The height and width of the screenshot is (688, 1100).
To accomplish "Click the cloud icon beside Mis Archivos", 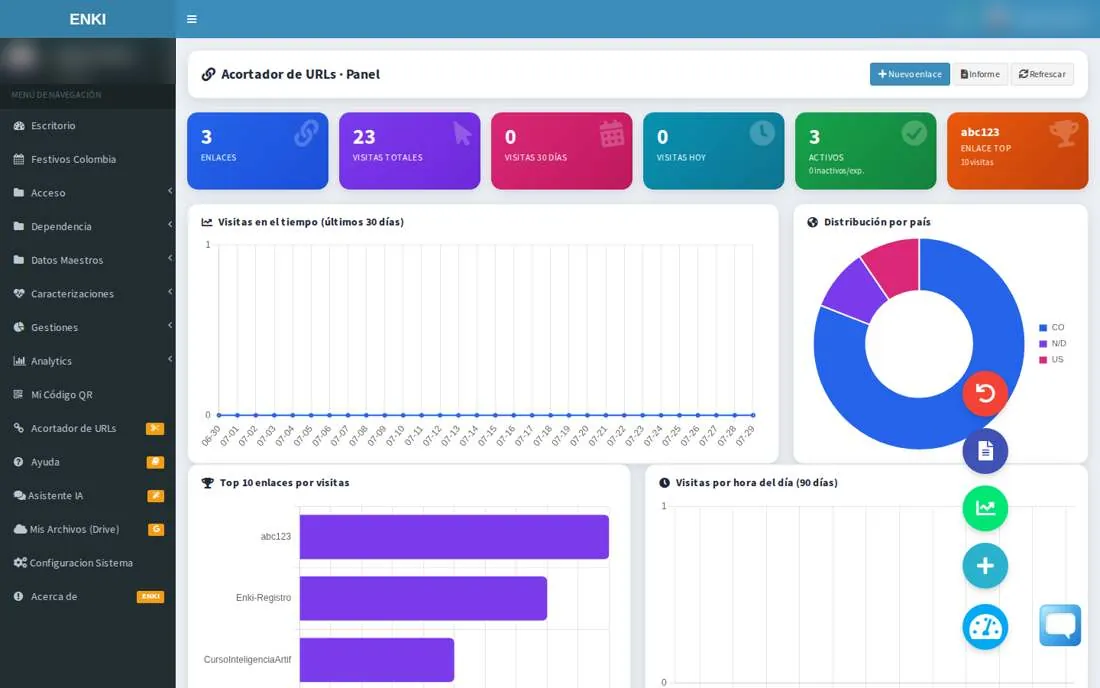I will pyautogui.click(x=20, y=529).
